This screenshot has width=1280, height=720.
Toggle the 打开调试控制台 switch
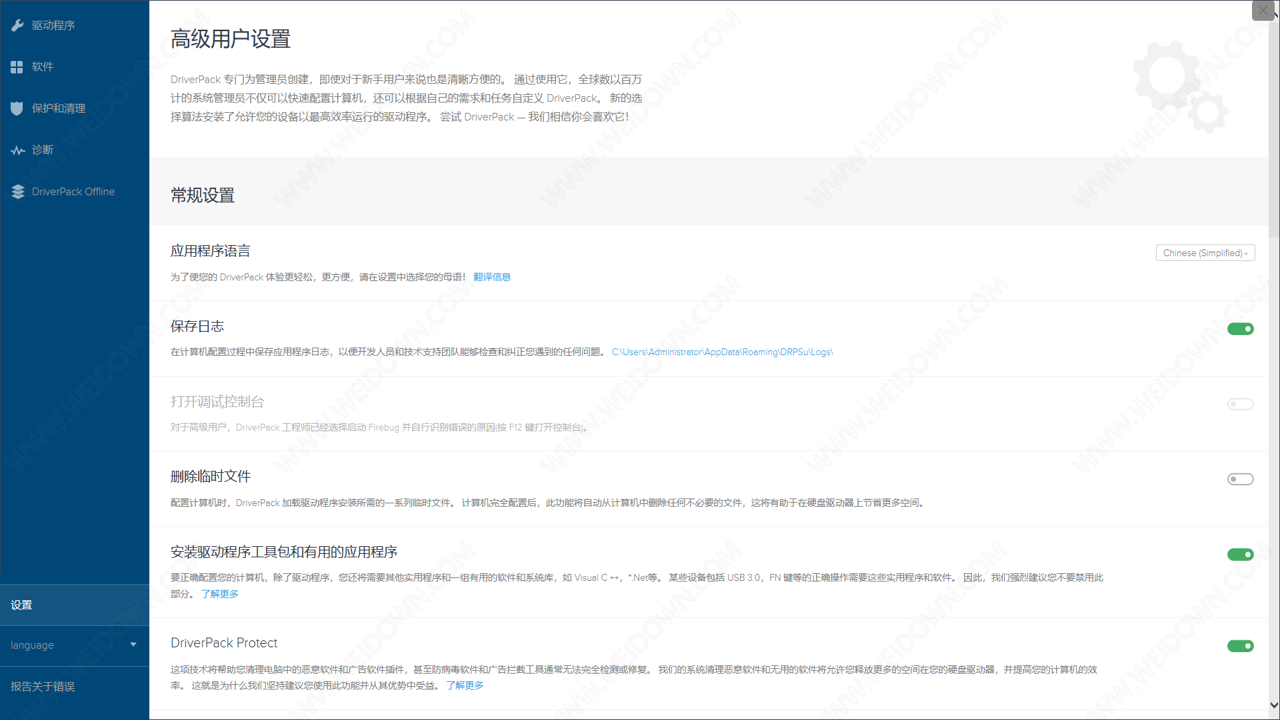tap(1240, 404)
